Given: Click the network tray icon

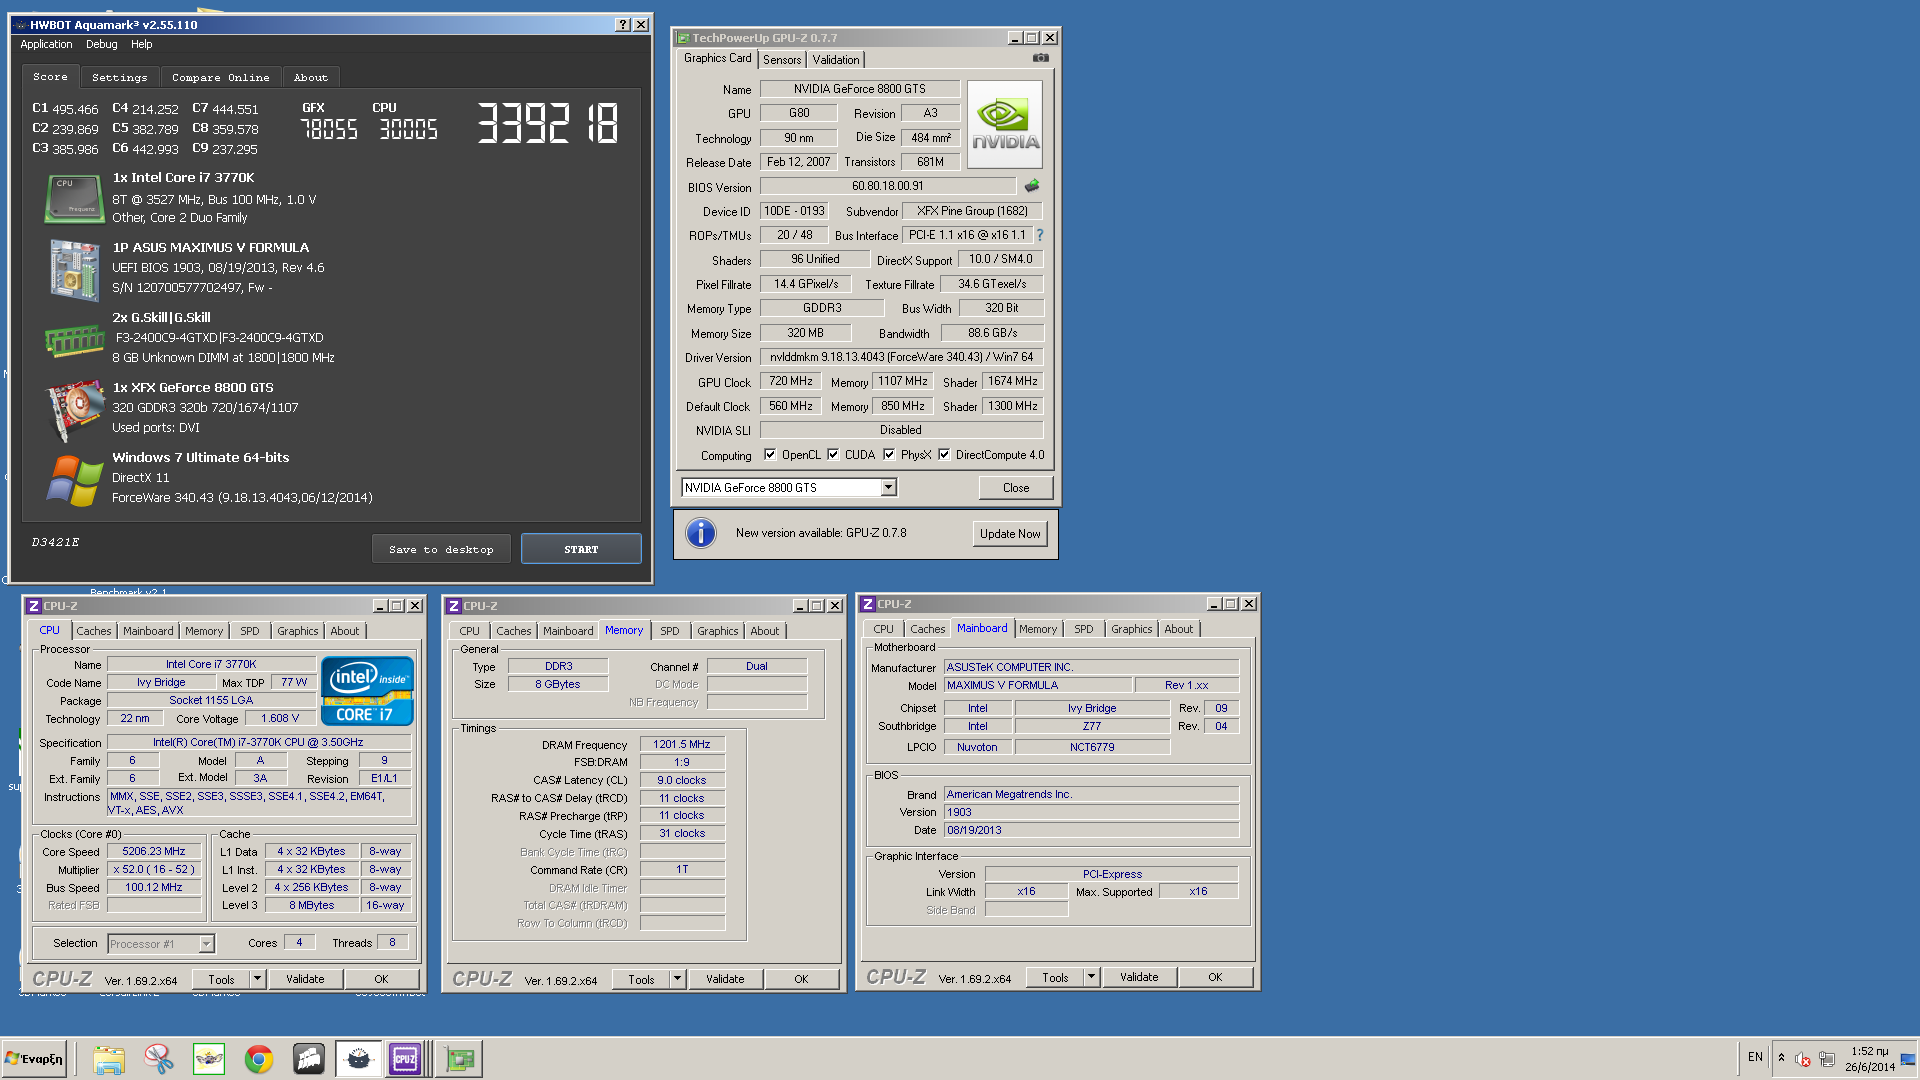Looking at the screenshot, I should click(1827, 1059).
